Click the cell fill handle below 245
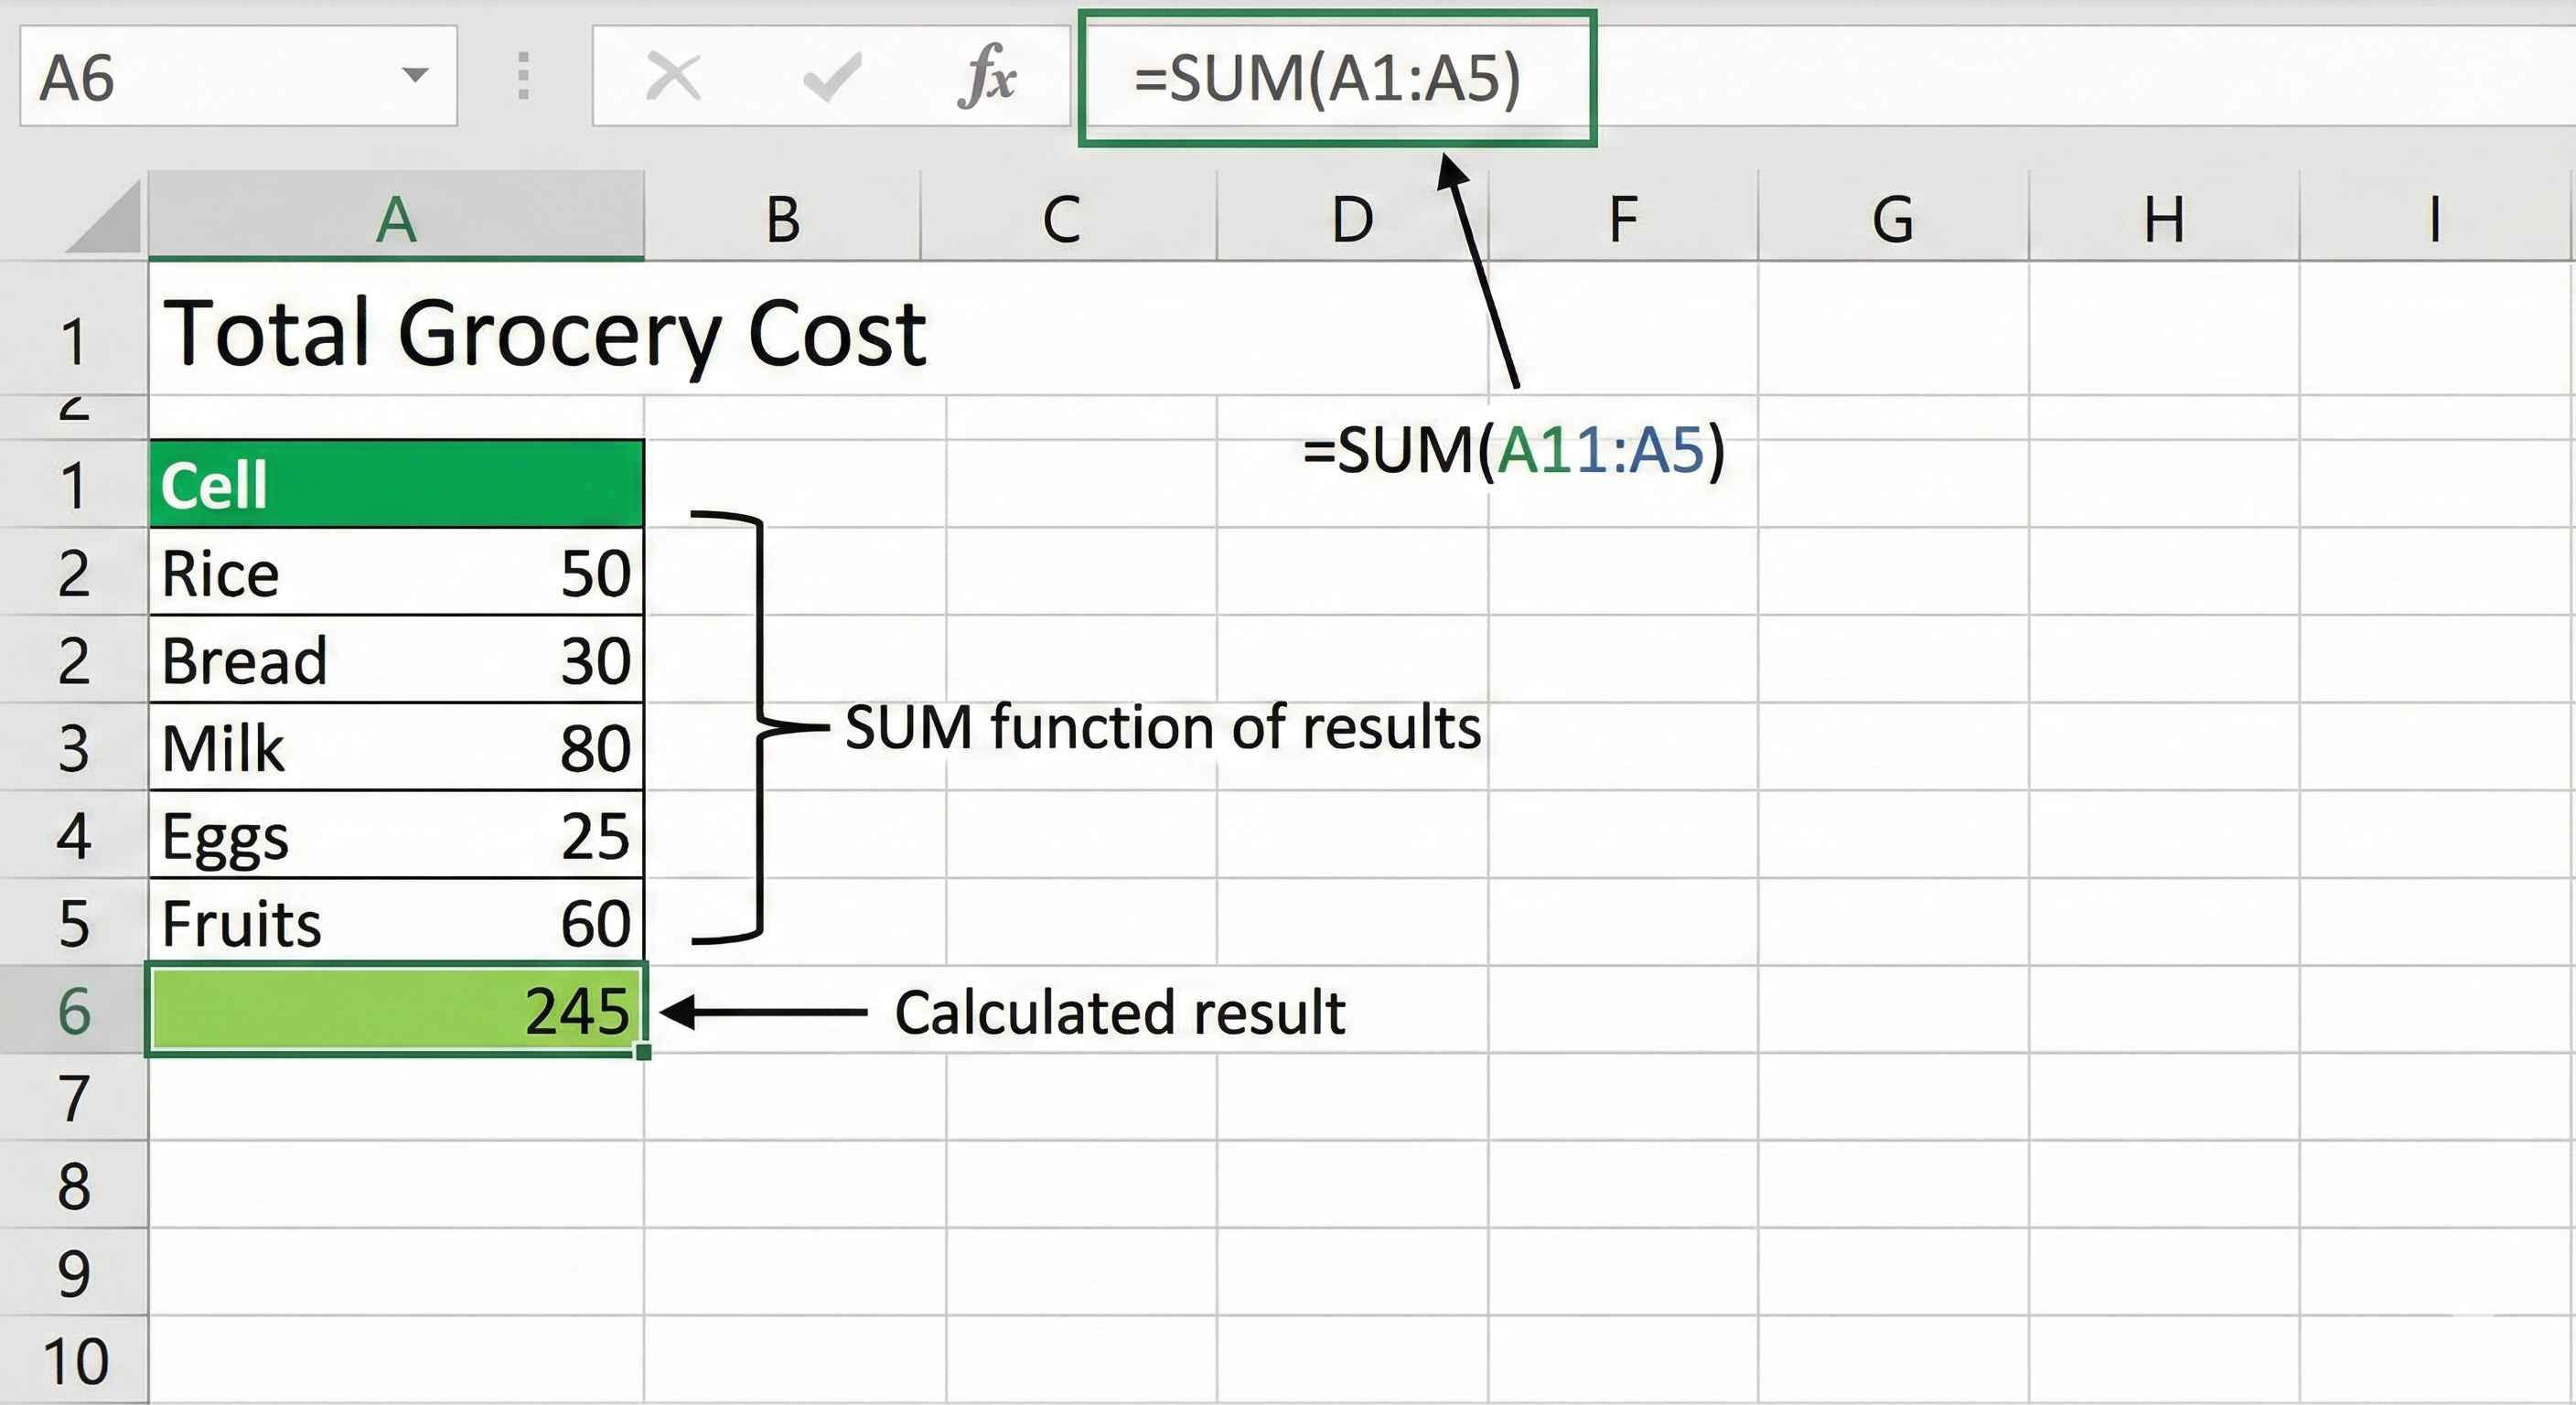This screenshot has width=2576, height=1405. point(643,1053)
